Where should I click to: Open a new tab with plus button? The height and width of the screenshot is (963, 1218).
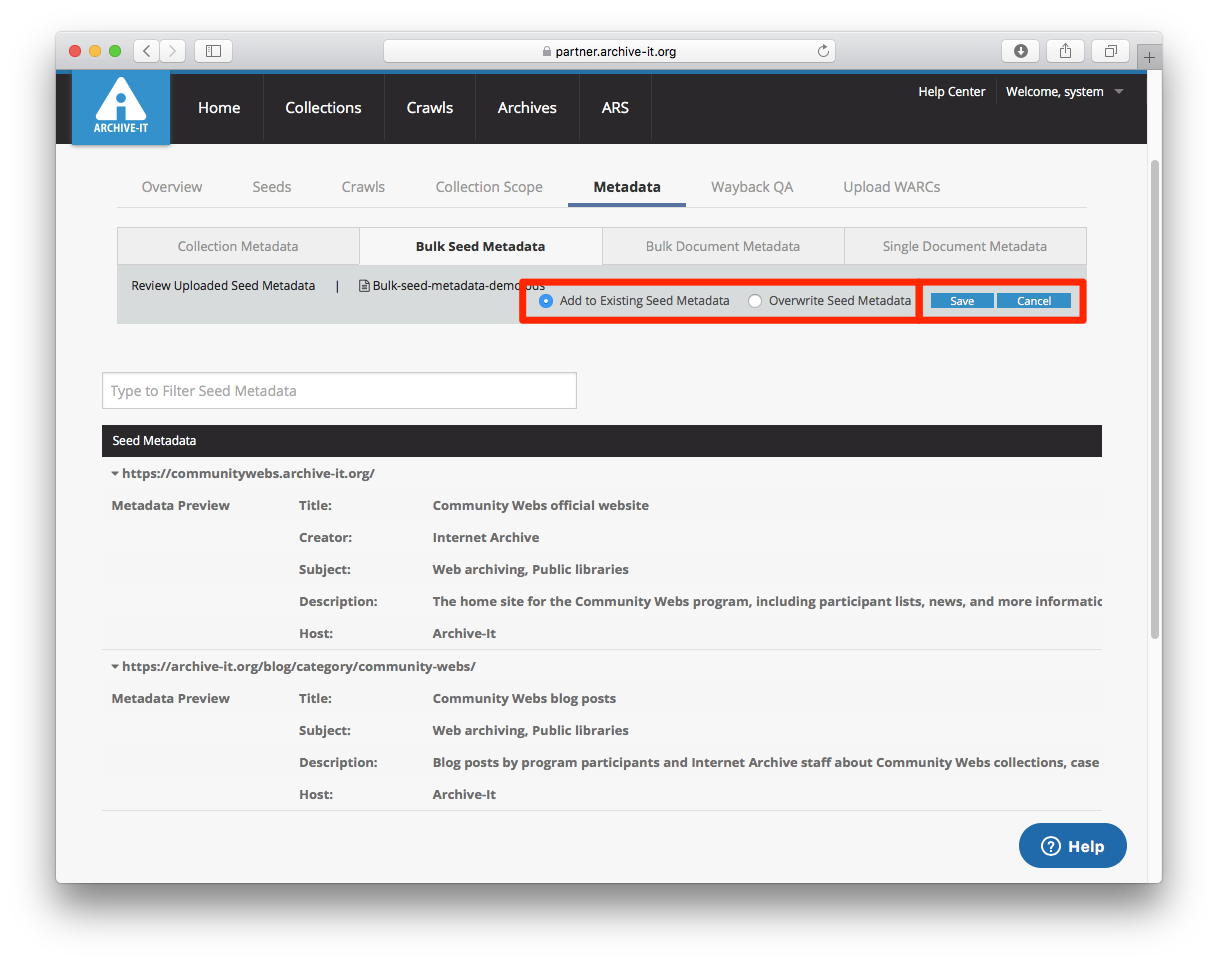pos(1149,58)
